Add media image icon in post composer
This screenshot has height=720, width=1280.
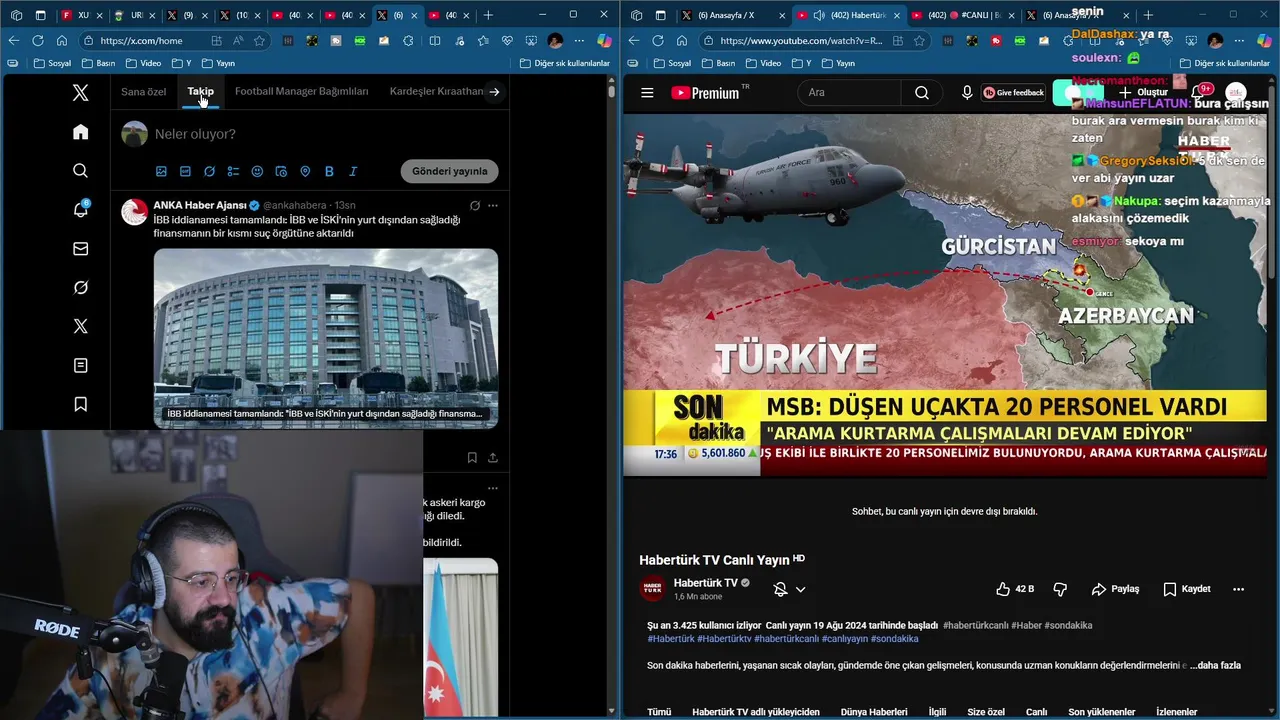(161, 171)
